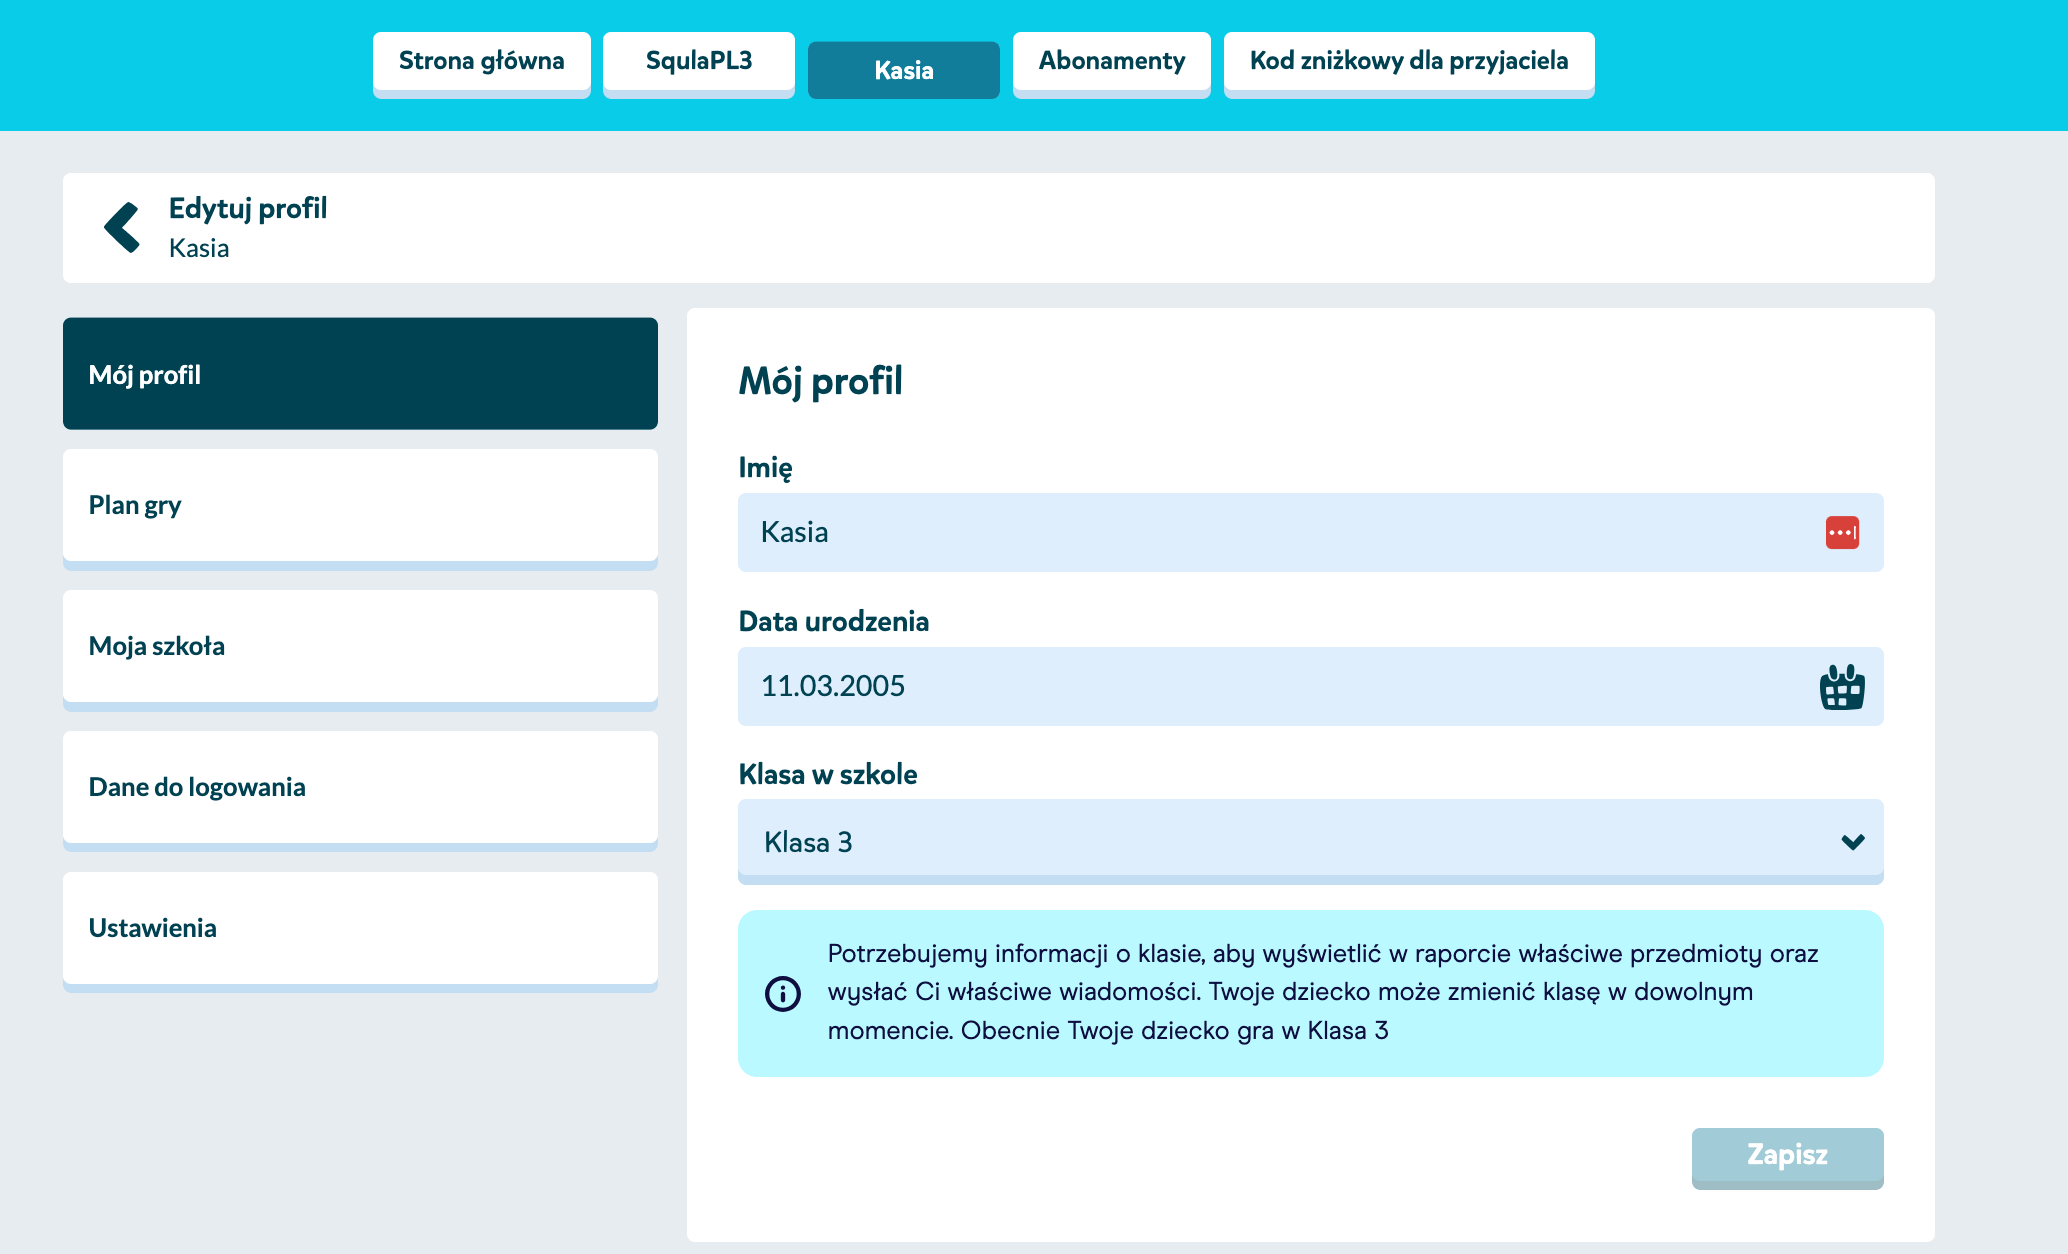The image size is (2068, 1254).
Task: Switch to the SqulaPL3 tab
Action: click(x=698, y=62)
